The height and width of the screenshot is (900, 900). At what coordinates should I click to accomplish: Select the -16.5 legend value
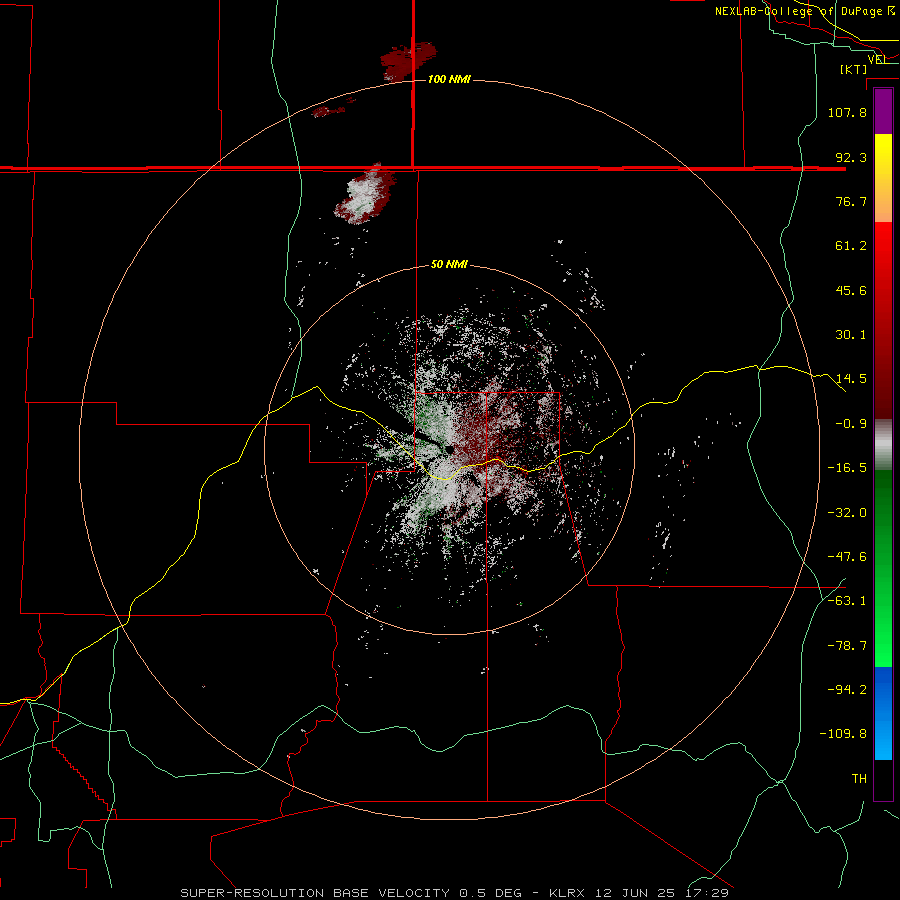(847, 468)
